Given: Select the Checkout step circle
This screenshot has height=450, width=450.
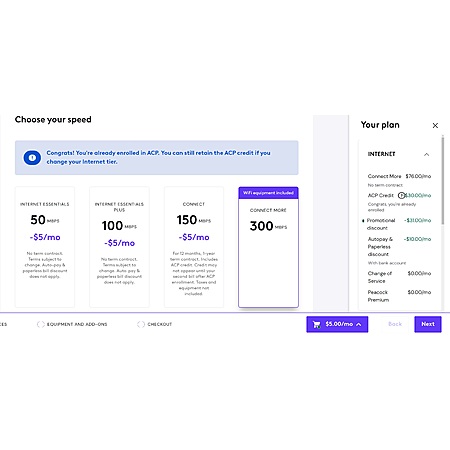Looking at the screenshot, I should point(141,324).
